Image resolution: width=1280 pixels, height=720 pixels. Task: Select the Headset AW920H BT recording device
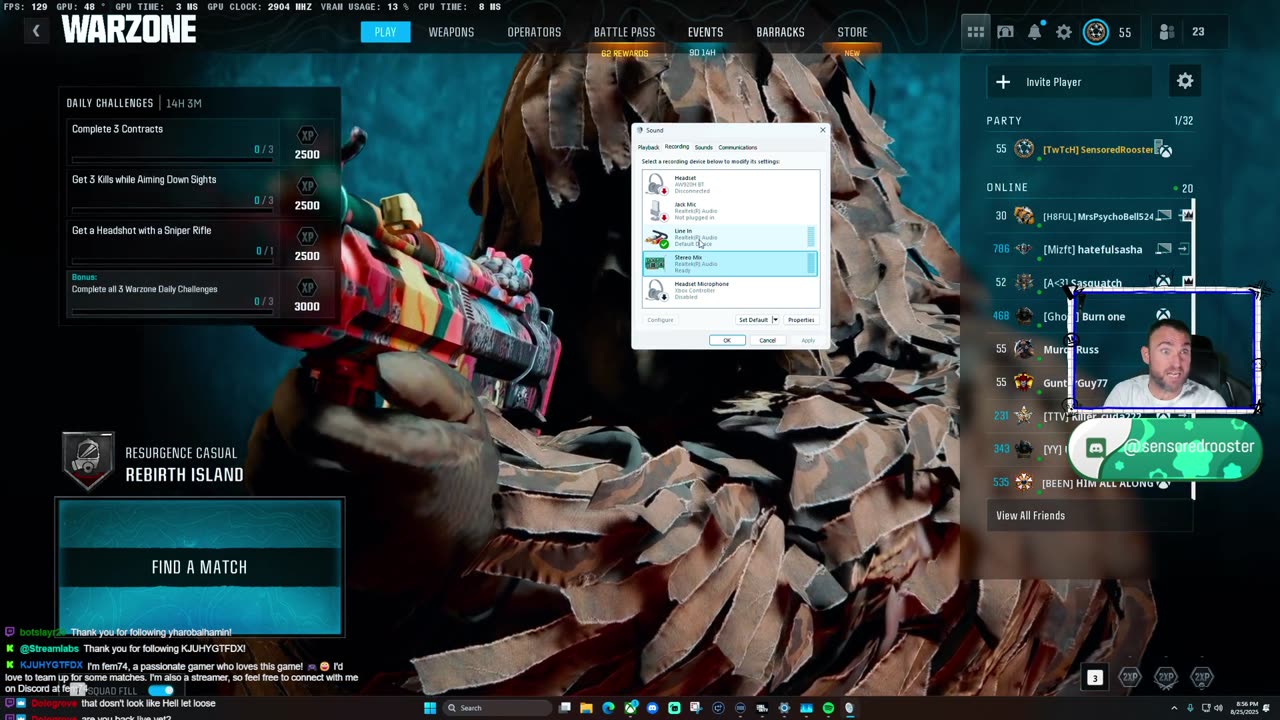pyautogui.click(x=730, y=184)
